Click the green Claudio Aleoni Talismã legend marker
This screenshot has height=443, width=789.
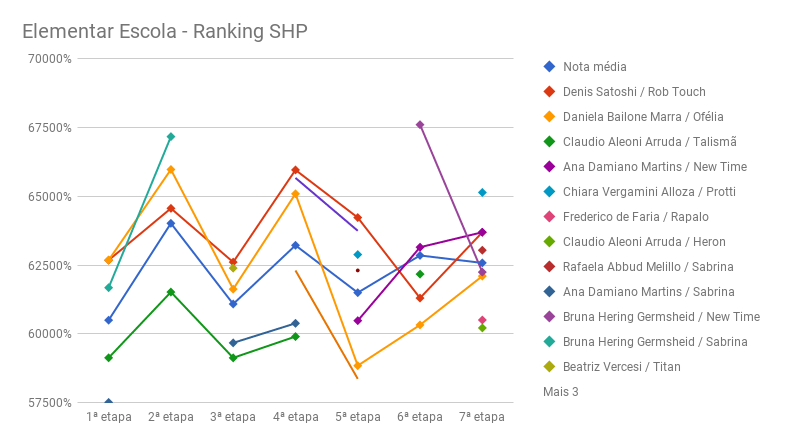(x=548, y=142)
